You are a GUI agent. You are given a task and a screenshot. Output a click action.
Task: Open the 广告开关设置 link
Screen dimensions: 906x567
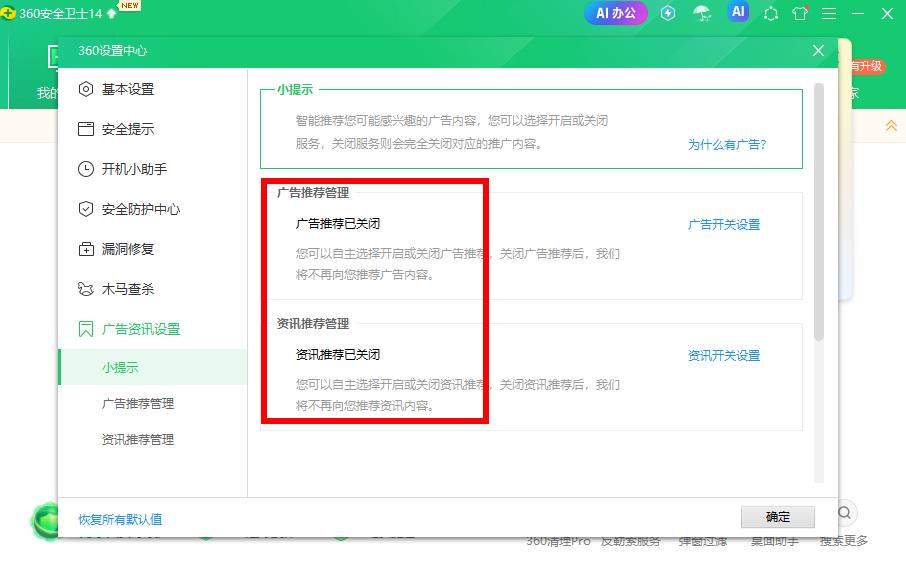pos(723,224)
